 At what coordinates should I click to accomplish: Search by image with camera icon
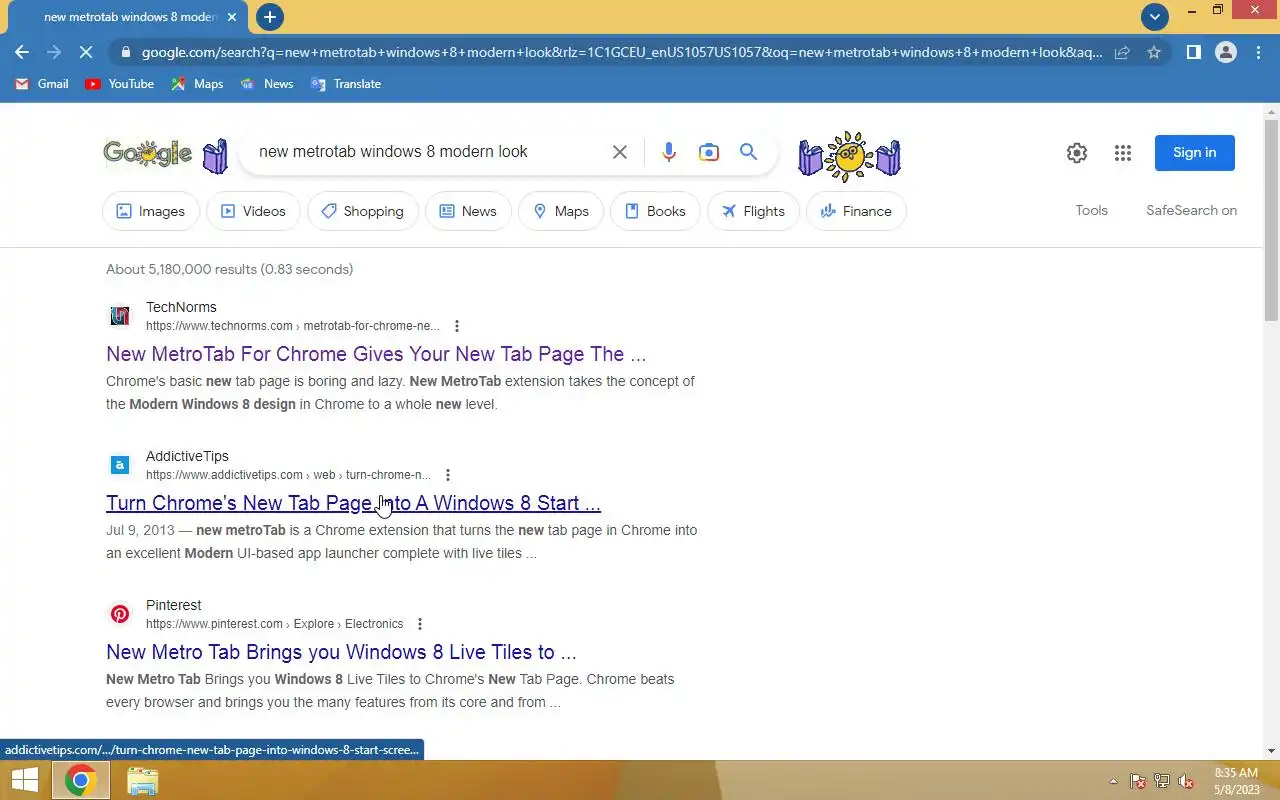click(x=709, y=152)
